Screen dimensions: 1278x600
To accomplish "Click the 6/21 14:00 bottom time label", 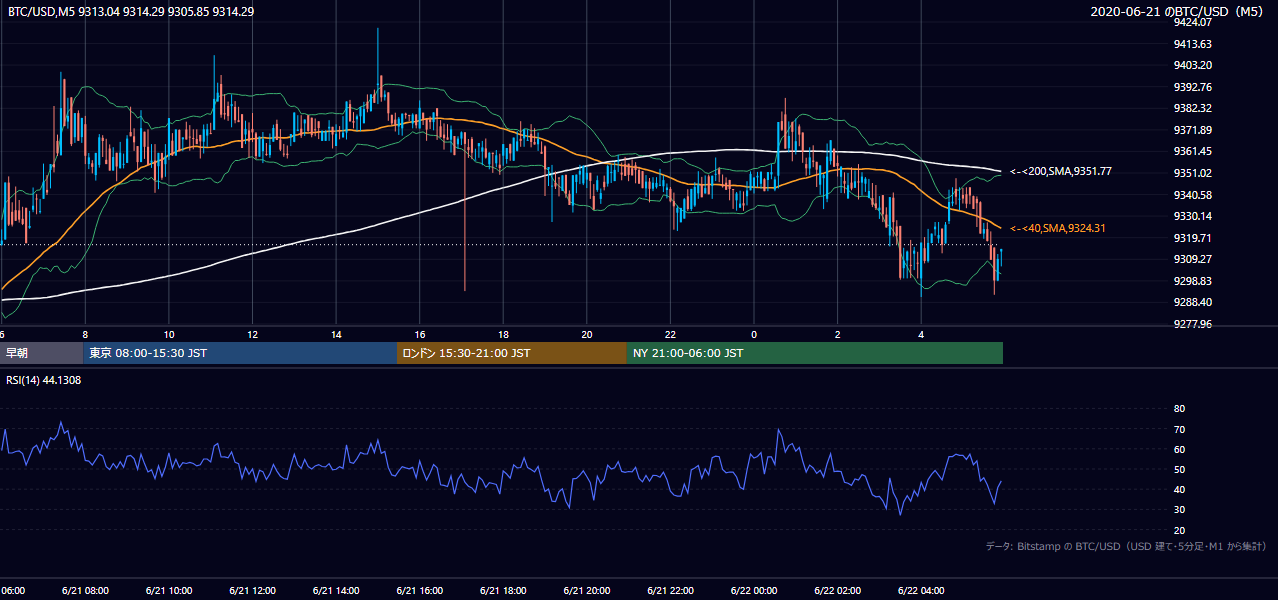I will (x=336, y=591).
